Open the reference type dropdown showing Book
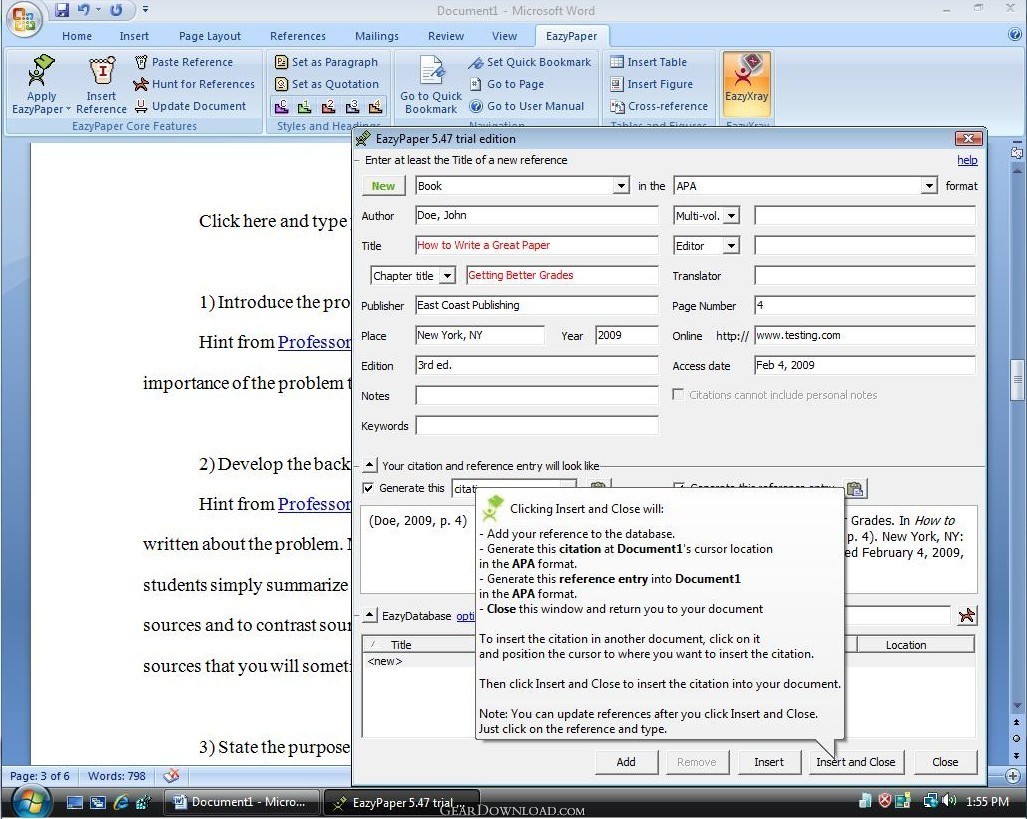Viewport: 1027px width, 819px height. tap(621, 186)
